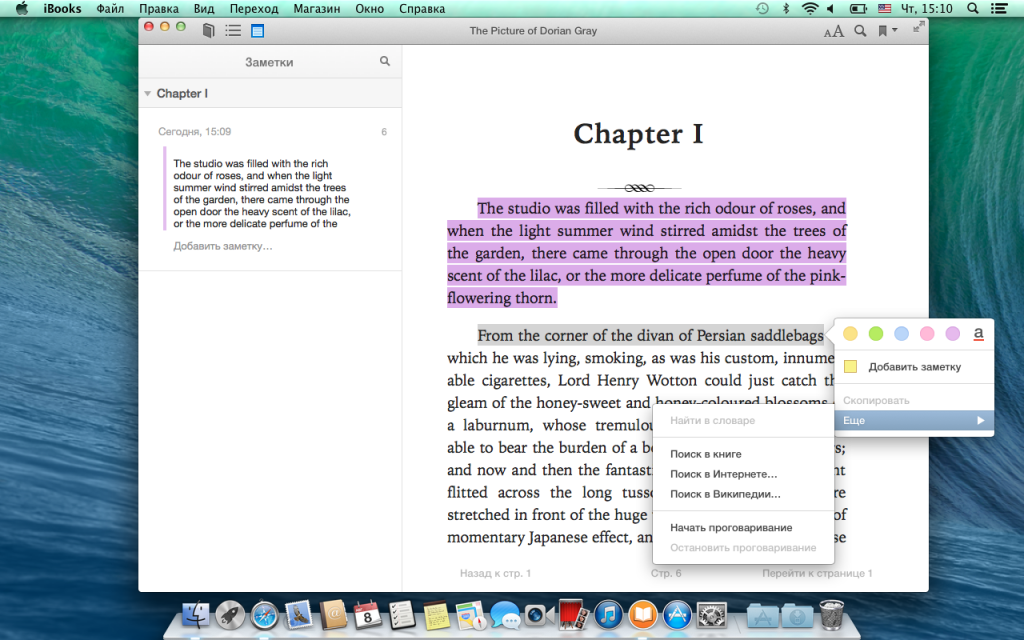This screenshot has height=640, width=1024.
Task: Collapse the Chapter I section triangle
Action: [148, 93]
